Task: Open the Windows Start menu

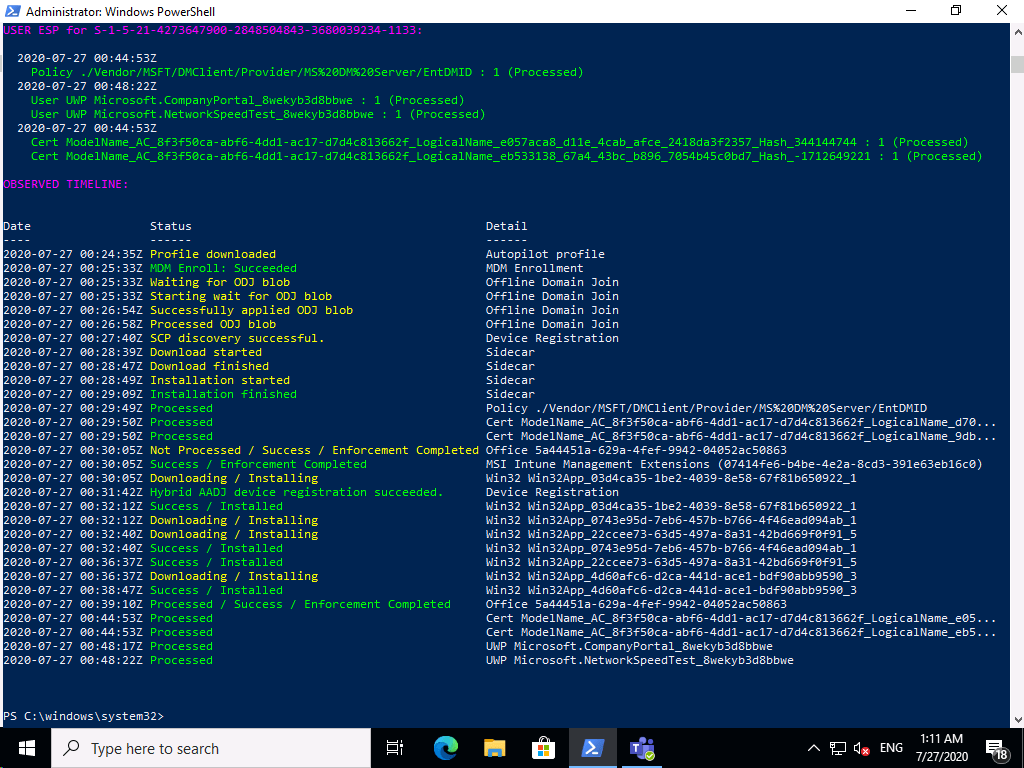Action: 26,748
